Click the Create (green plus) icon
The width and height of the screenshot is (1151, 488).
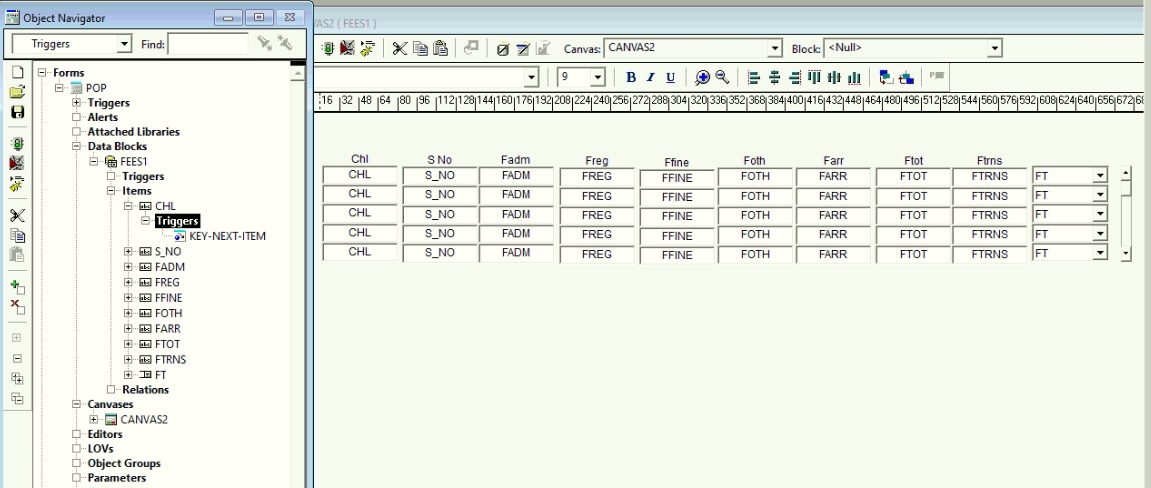[x=17, y=288]
